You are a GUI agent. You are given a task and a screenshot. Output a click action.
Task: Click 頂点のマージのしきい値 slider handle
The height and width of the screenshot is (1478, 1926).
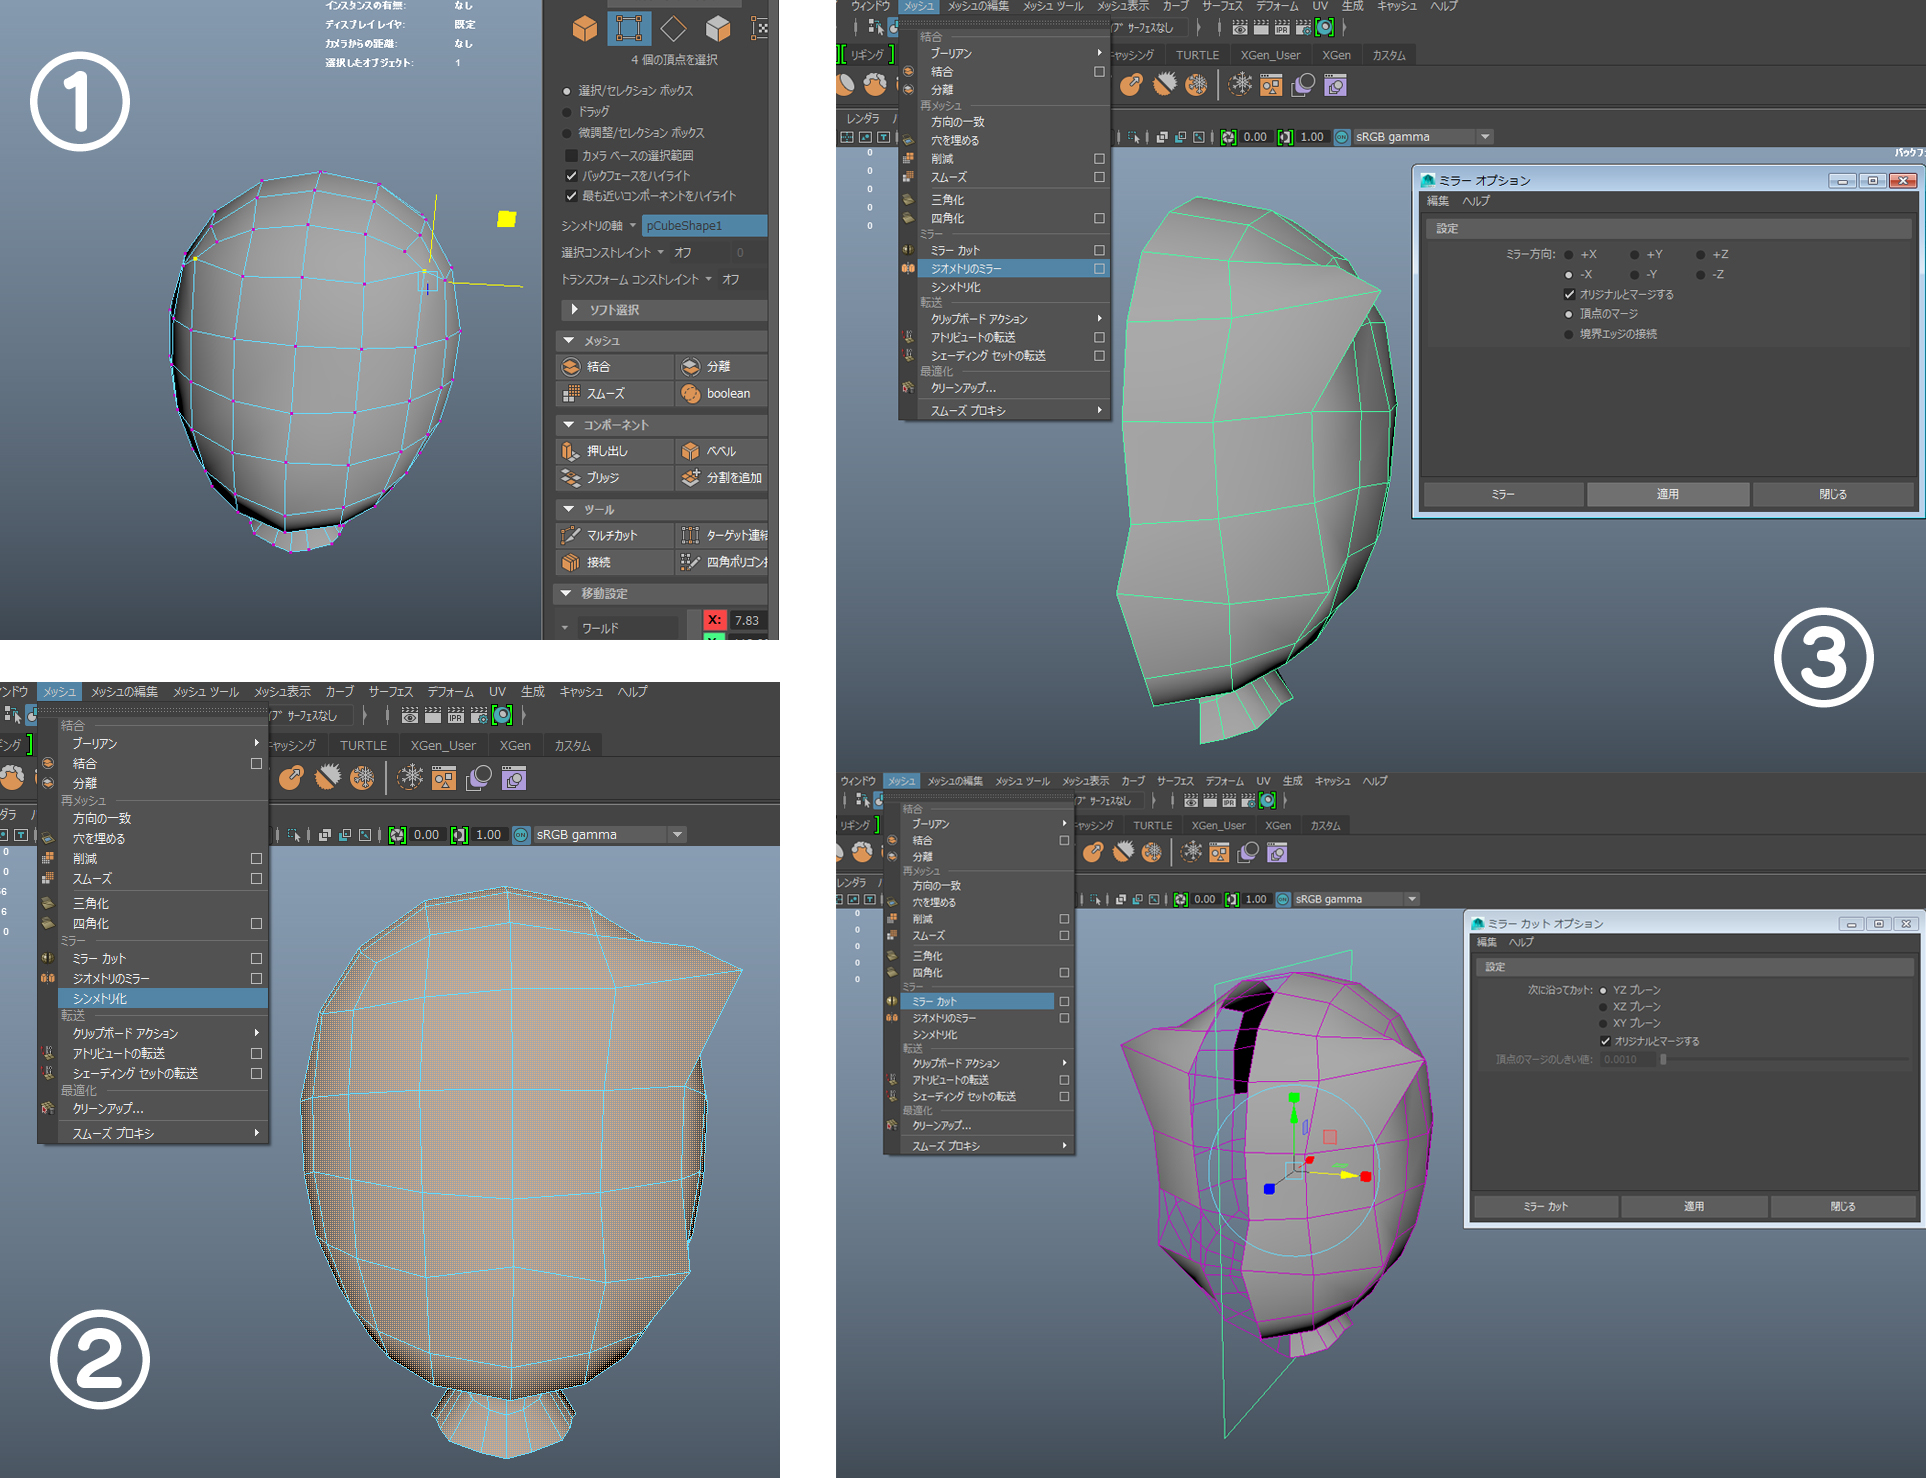click(1663, 1059)
